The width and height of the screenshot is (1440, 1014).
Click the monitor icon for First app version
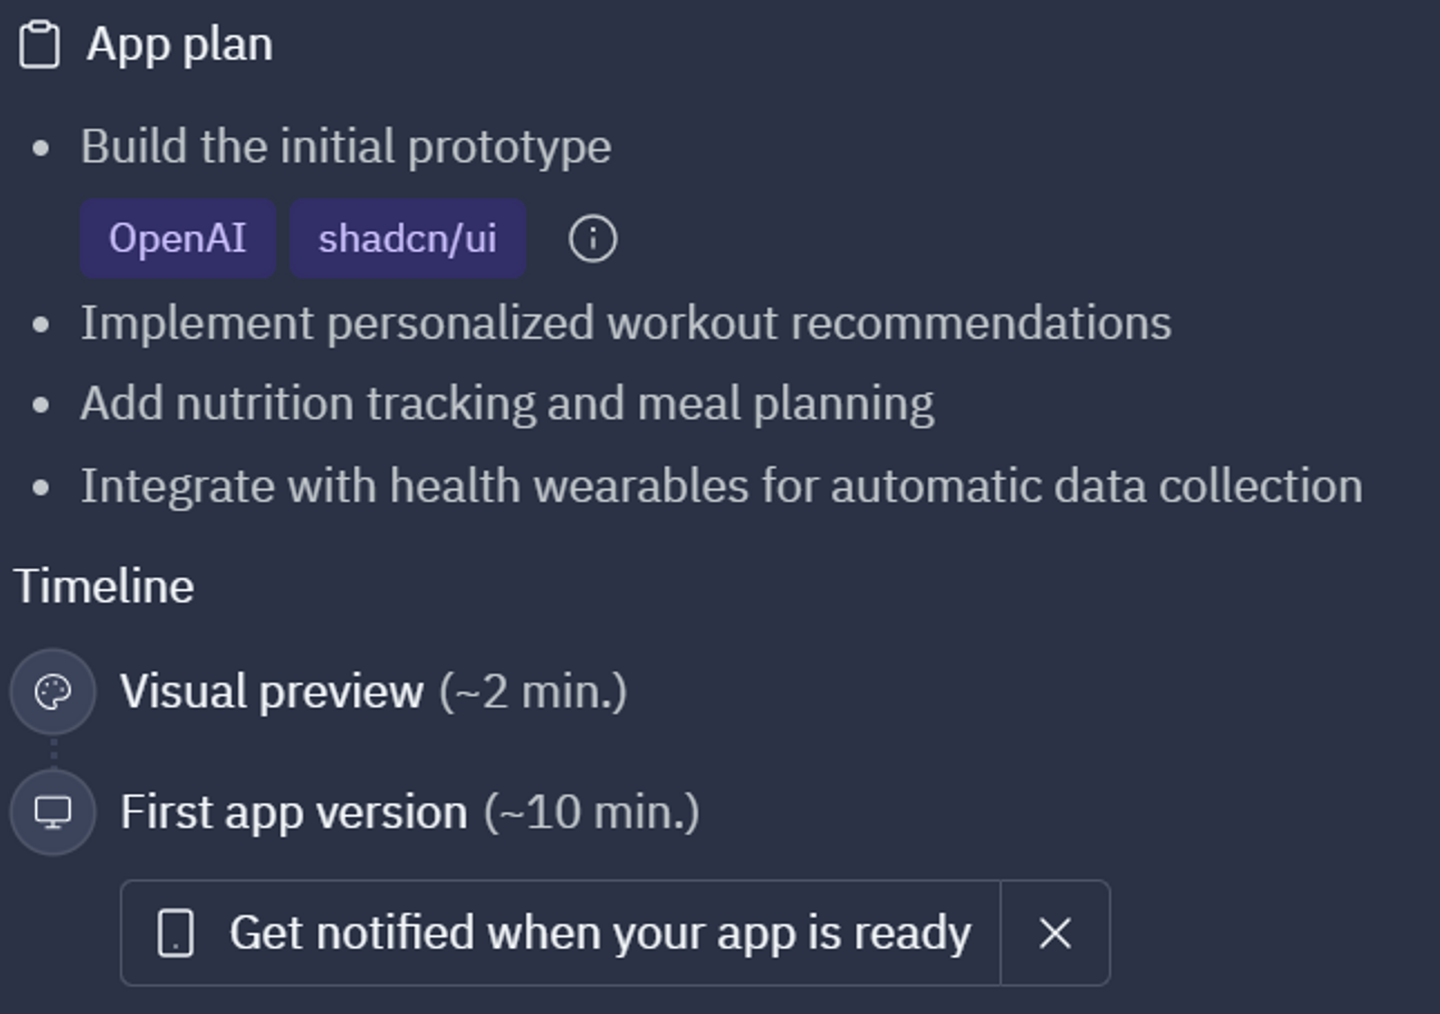(x=53, y=812)
